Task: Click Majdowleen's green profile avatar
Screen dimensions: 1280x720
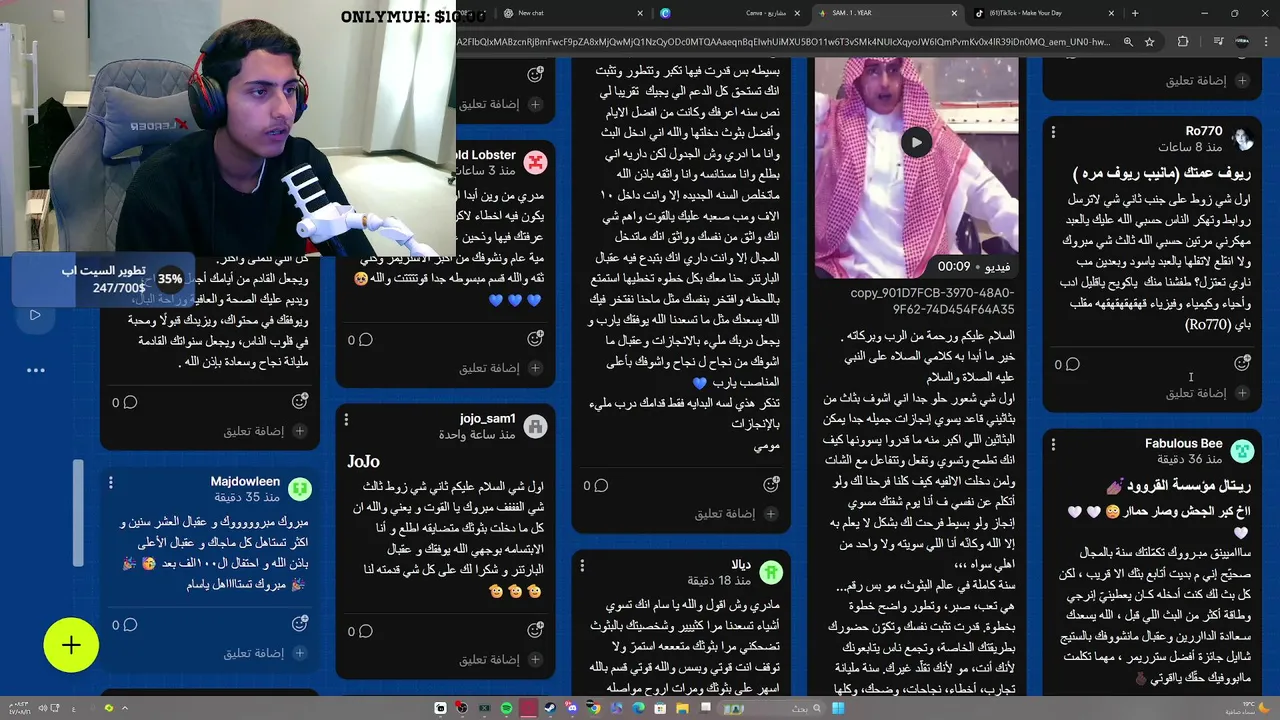Action: 299,489
